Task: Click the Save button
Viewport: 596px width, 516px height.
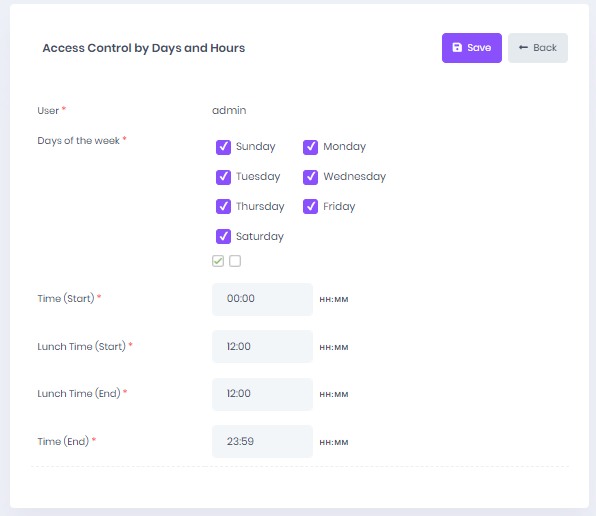Action: (x=472, y=48)
